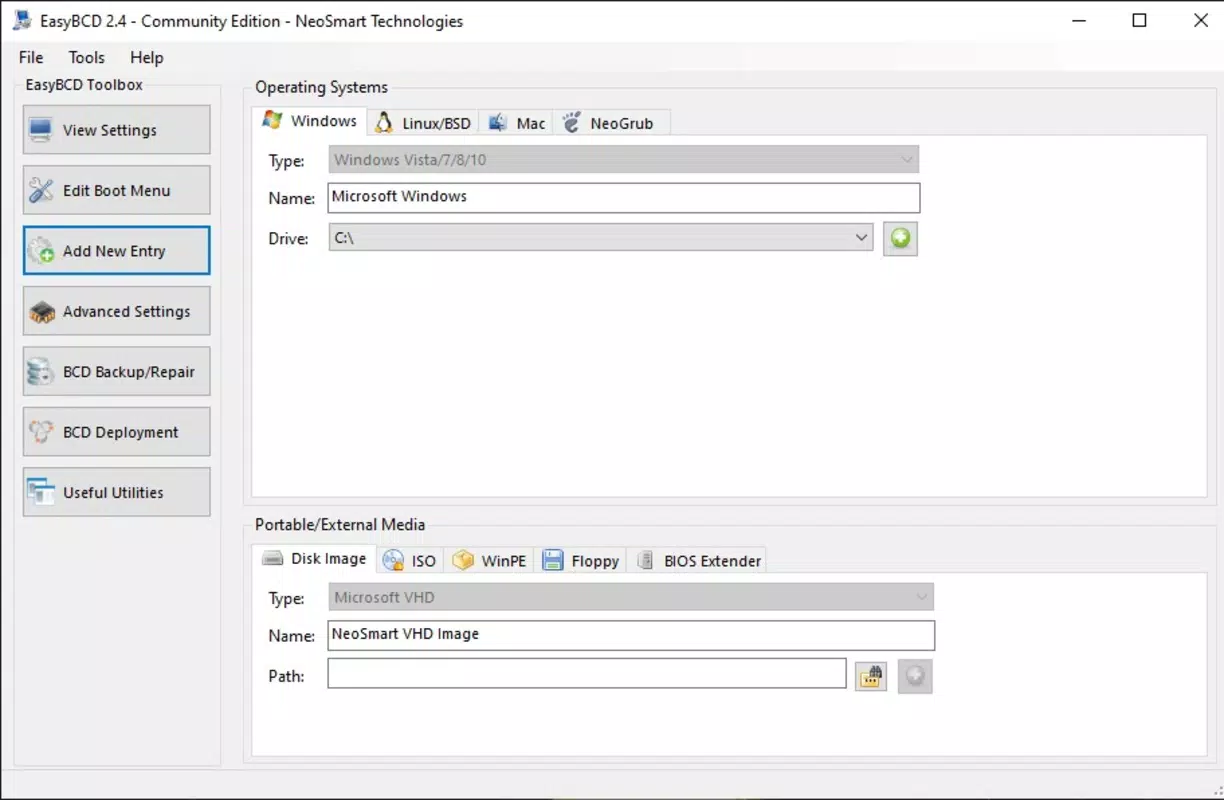
Task: Switch to the BIOS Extender tab
Action: click(698, 560)
